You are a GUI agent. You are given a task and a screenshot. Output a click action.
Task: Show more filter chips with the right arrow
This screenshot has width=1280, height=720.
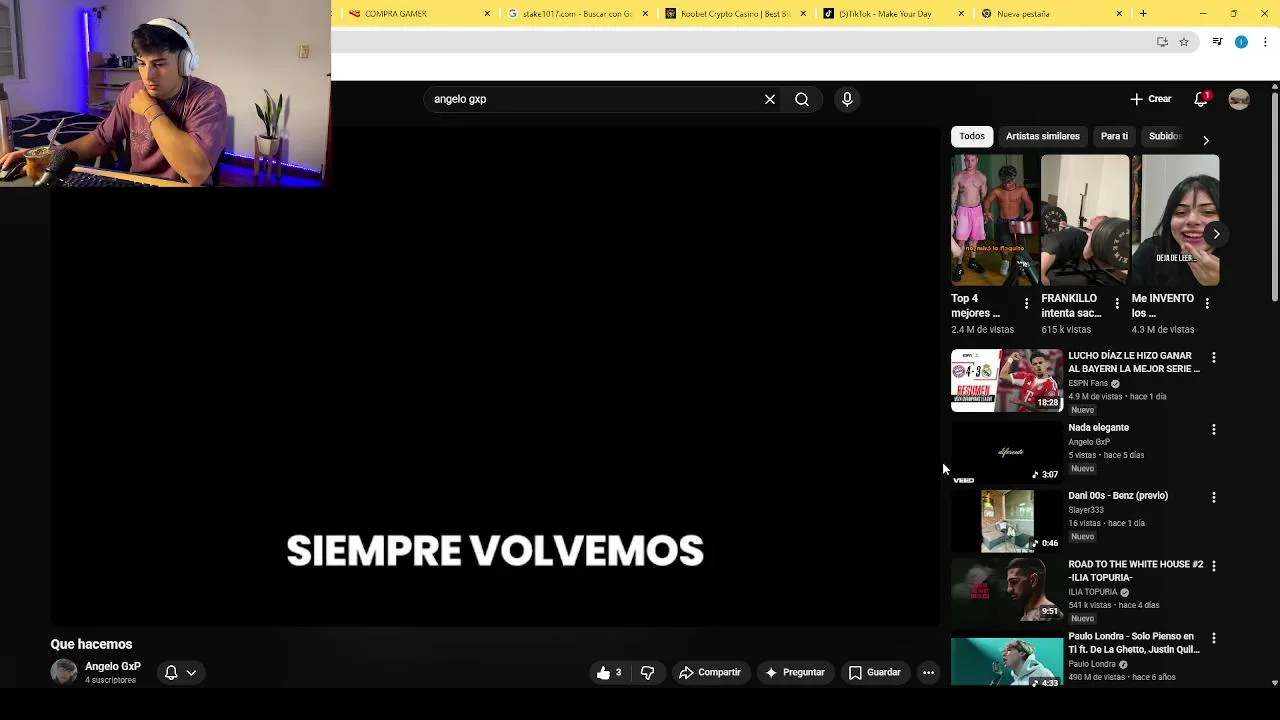1206,140
